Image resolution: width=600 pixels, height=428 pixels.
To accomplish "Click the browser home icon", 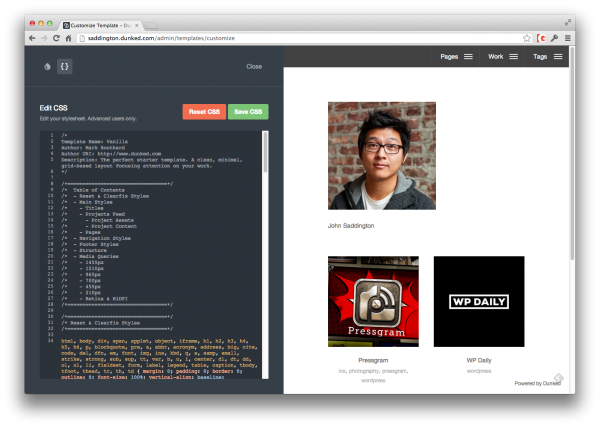I will click(x=68, y=38).
